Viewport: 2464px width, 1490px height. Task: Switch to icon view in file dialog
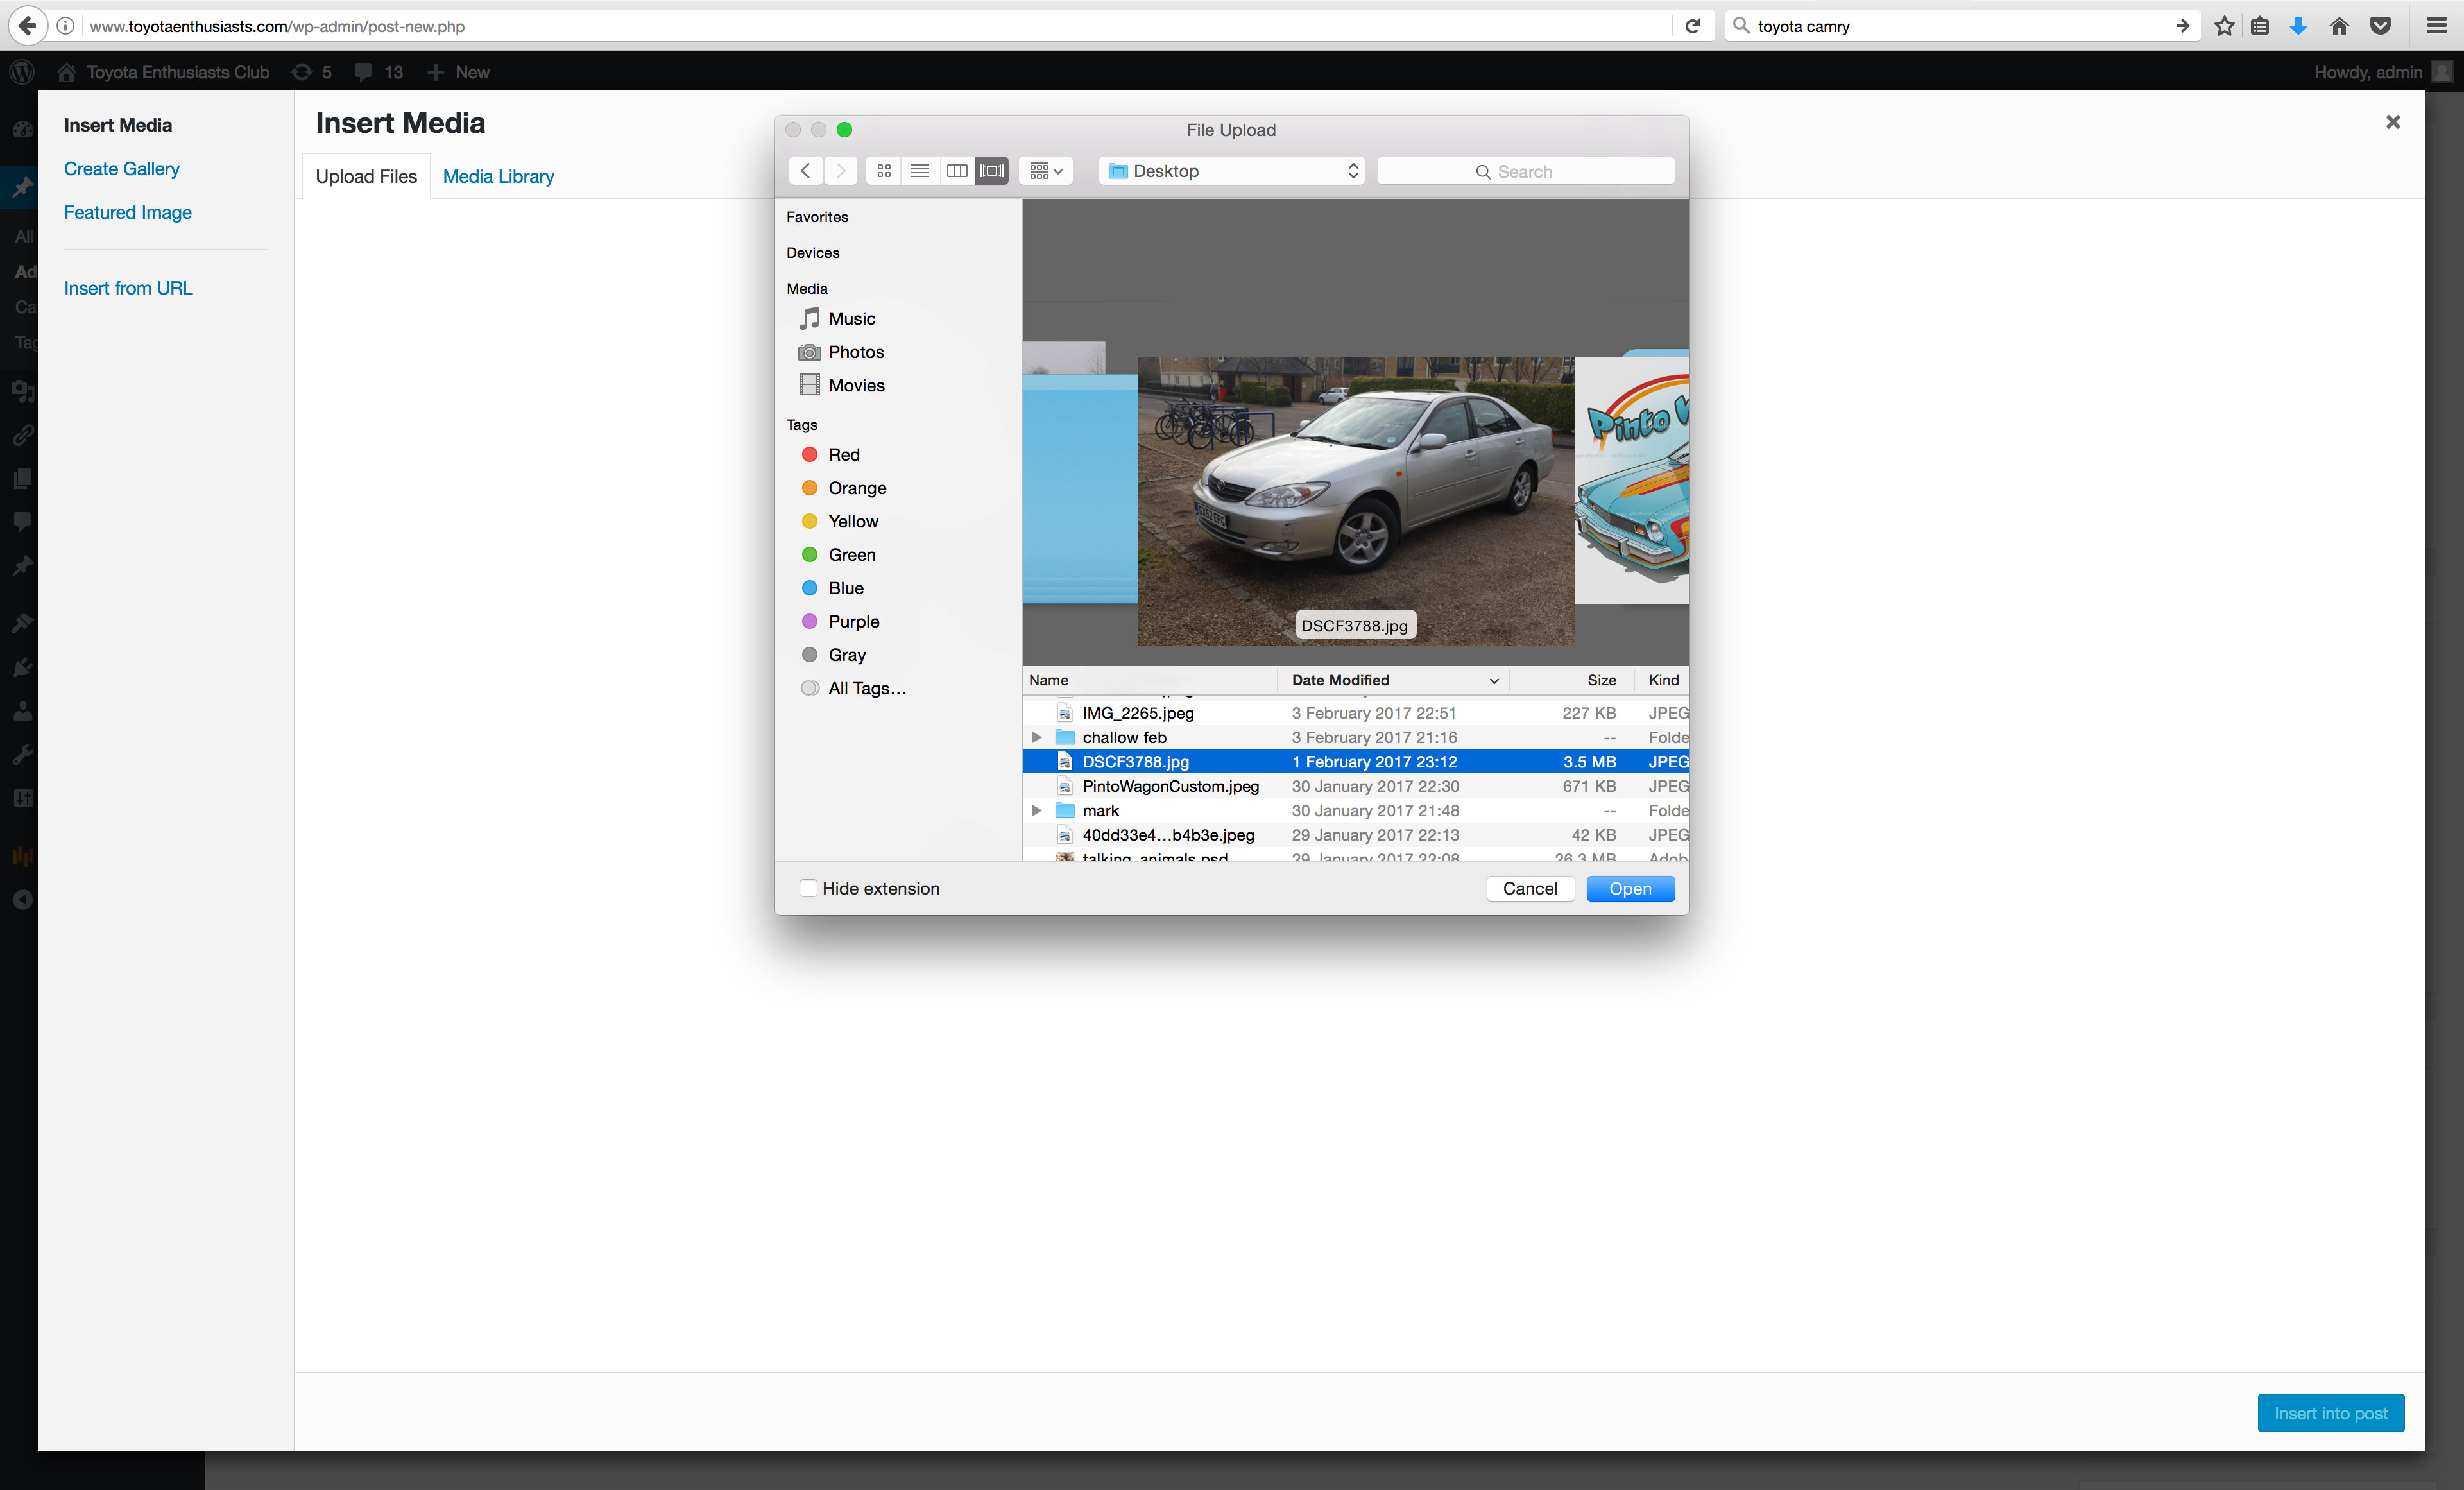click(x=884, y=171)
